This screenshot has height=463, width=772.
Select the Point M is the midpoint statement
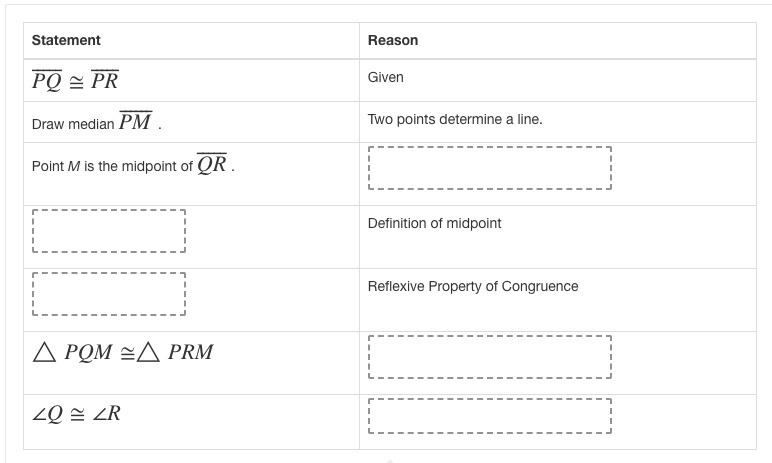(x=133, y=165)
